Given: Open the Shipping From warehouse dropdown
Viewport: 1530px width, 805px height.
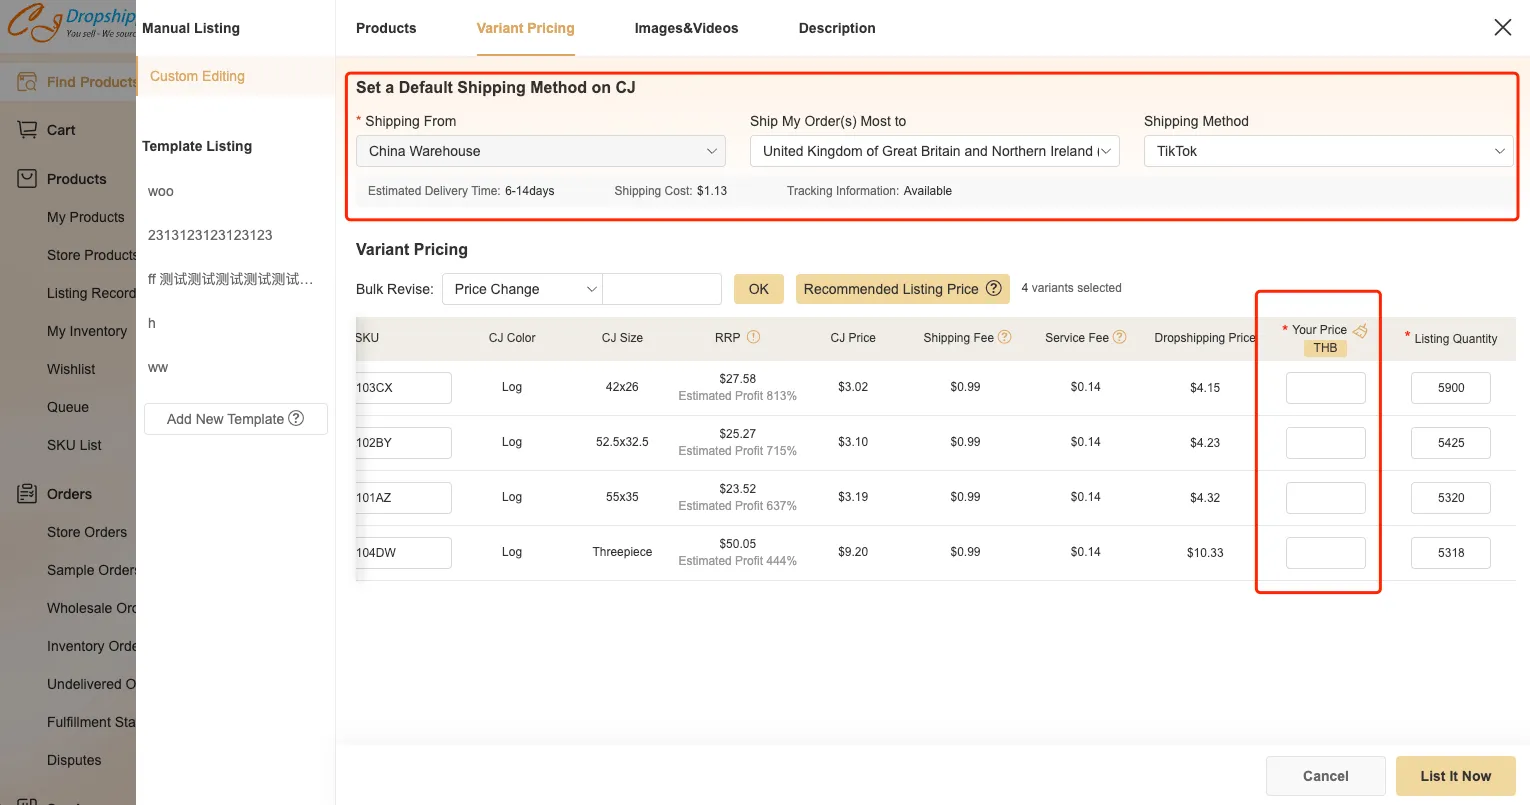Looking at the screenshot, I should [x=540, y=151].
